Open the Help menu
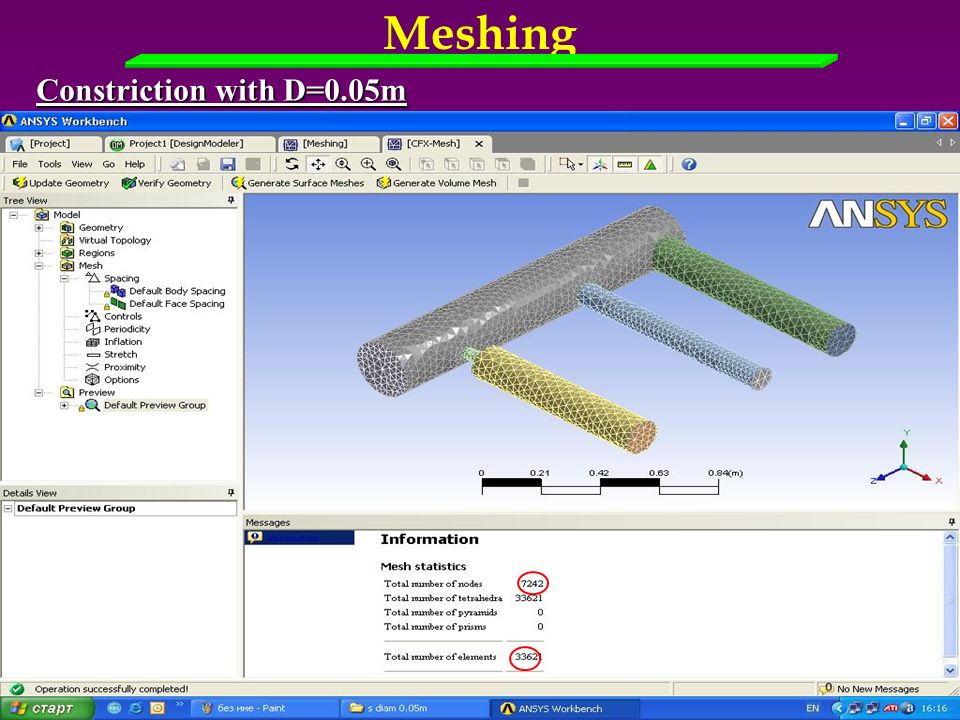 [135, 164]
